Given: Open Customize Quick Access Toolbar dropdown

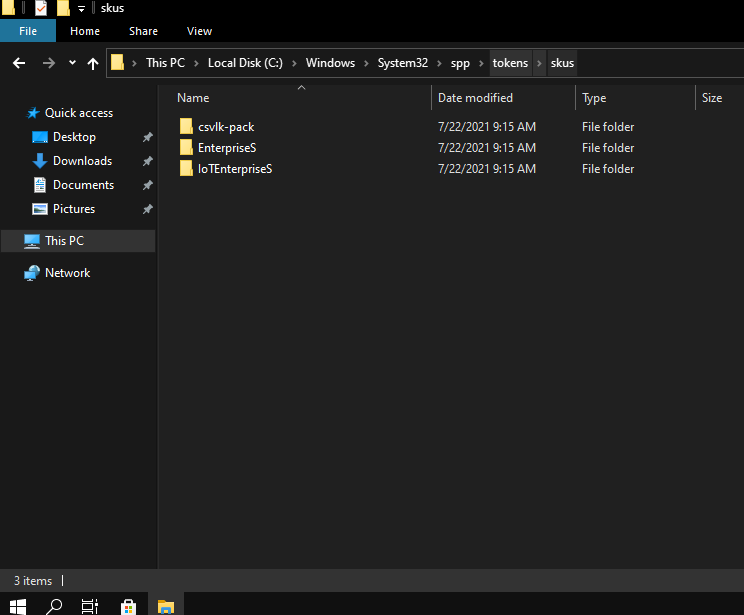Looking at the screenshot, I should [x=82, y=9].
